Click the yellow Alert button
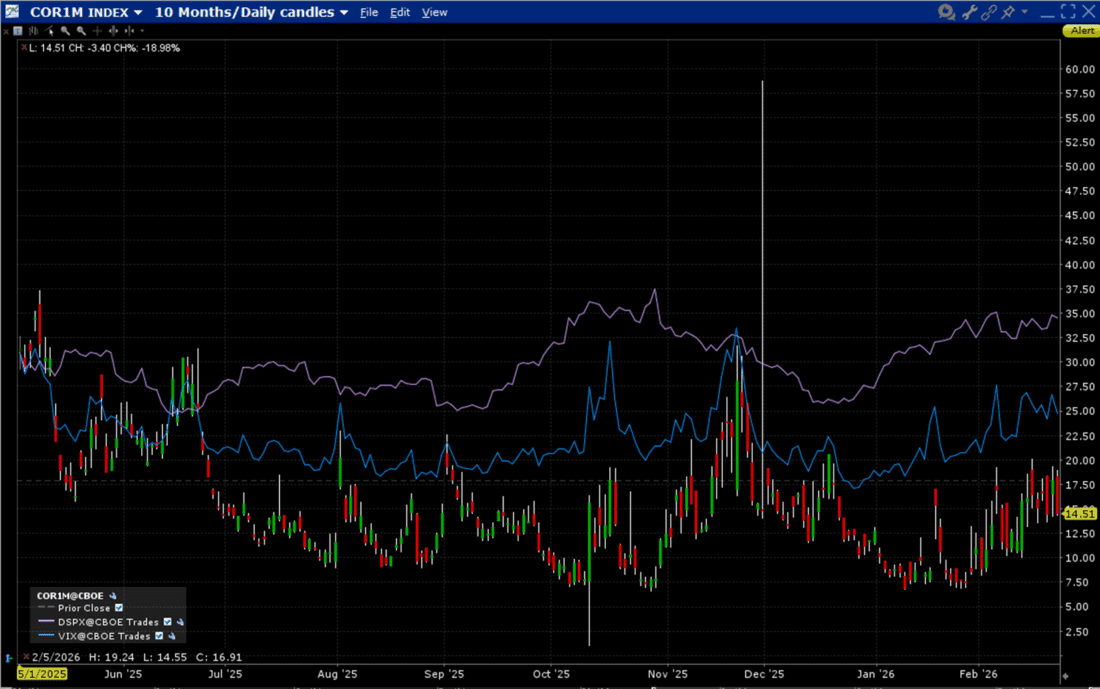The width and height of the screenshot is (1100, 689). coord(1080,30)
